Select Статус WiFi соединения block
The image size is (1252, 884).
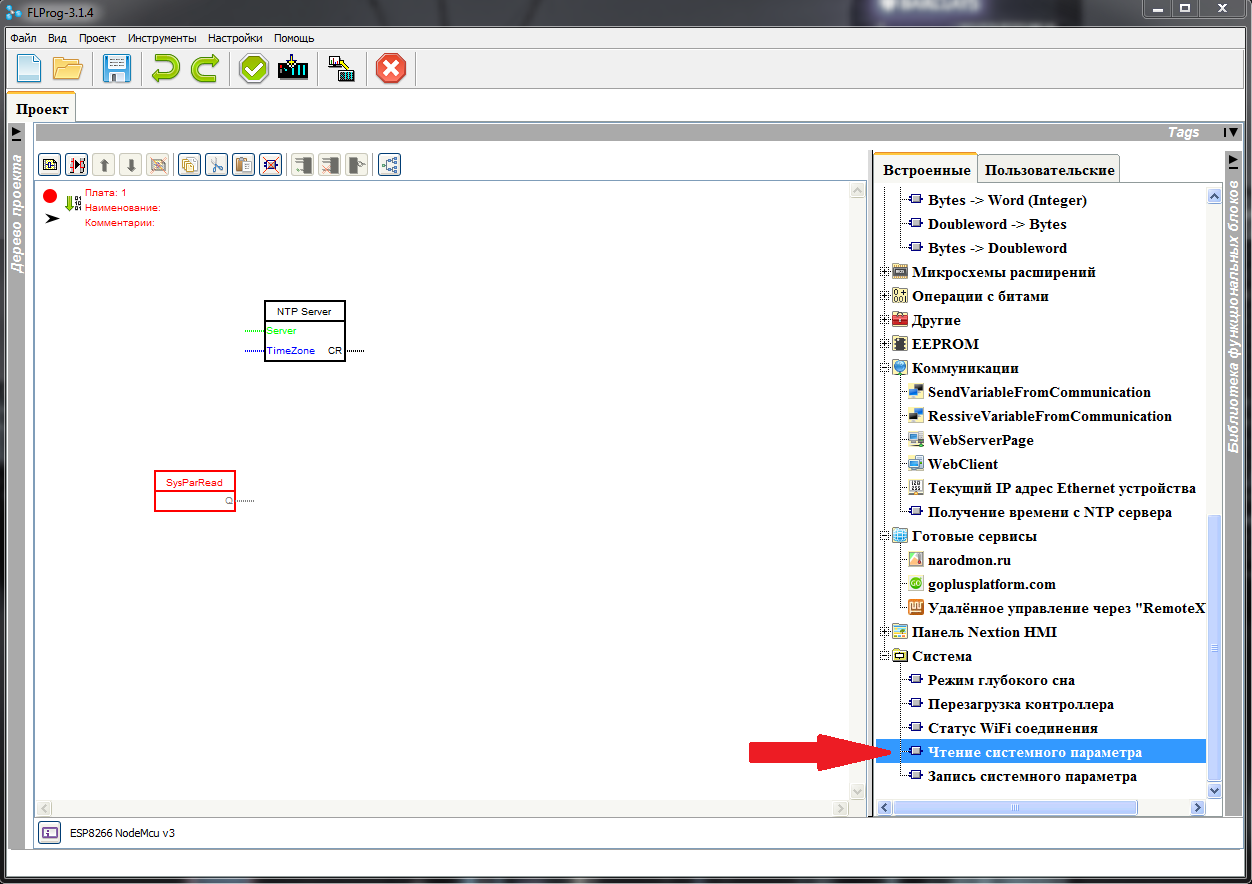click(x=1013, y=728)
